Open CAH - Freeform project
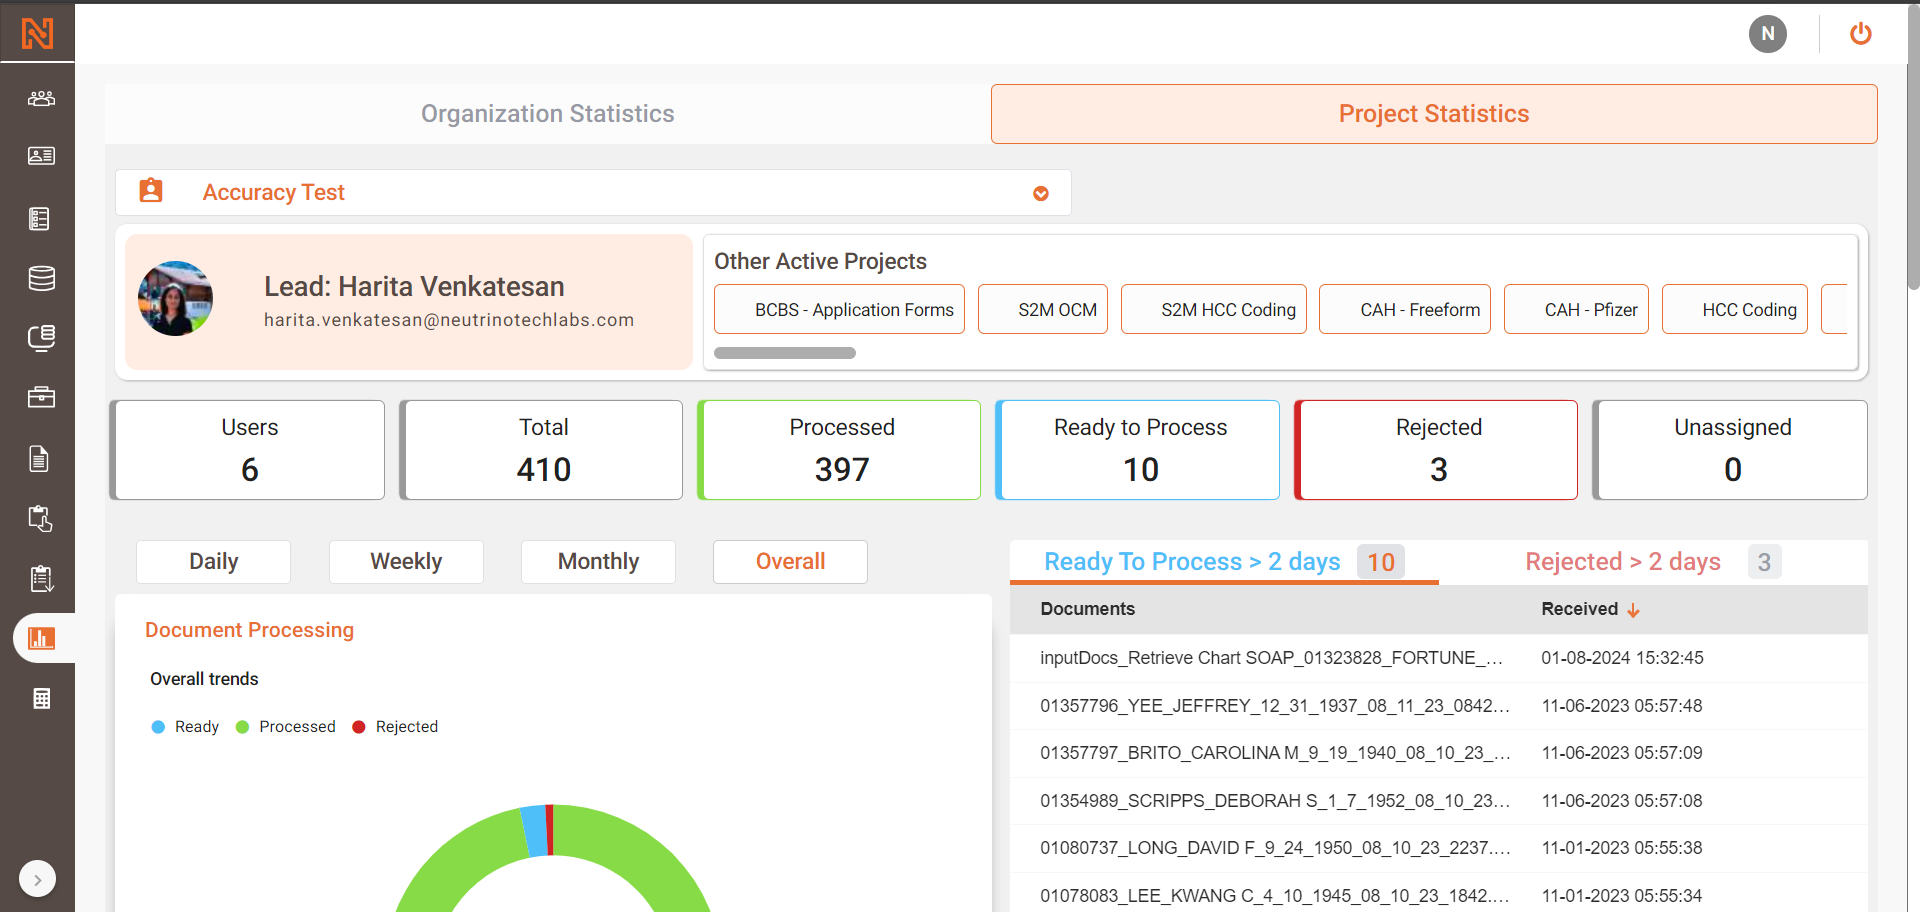This screenshot has height=912, width=1920. (x=1405, y=309)
